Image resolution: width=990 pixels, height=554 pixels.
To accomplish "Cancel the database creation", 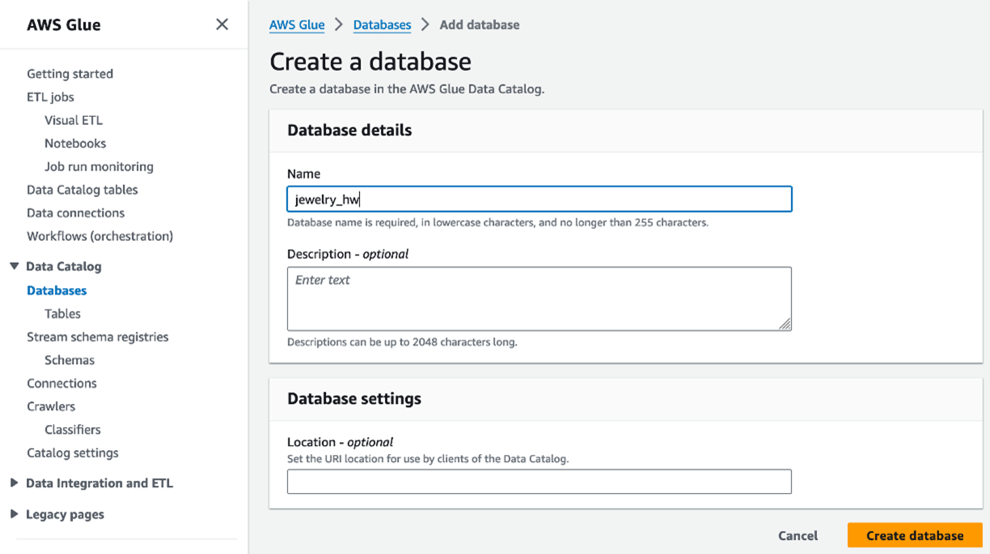I will tap(797, 536).
